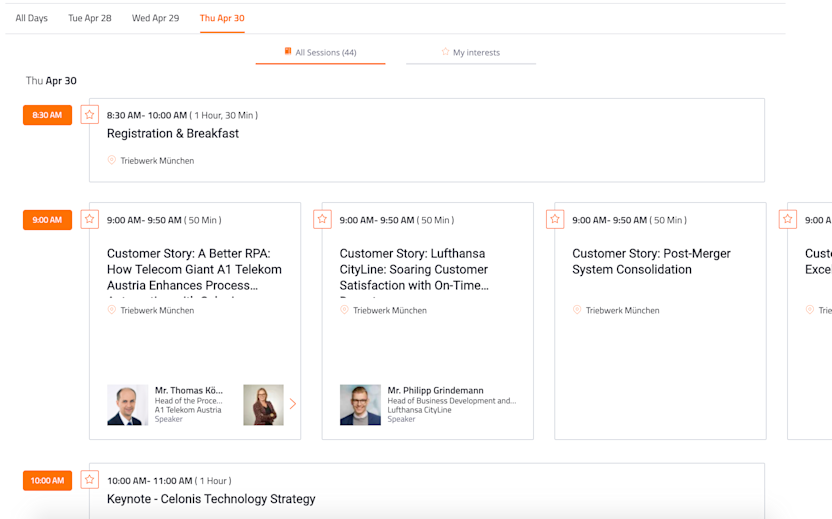Click the Thu Apr 30 date heading
The image size is (832, 519).
tap(51, 81)
